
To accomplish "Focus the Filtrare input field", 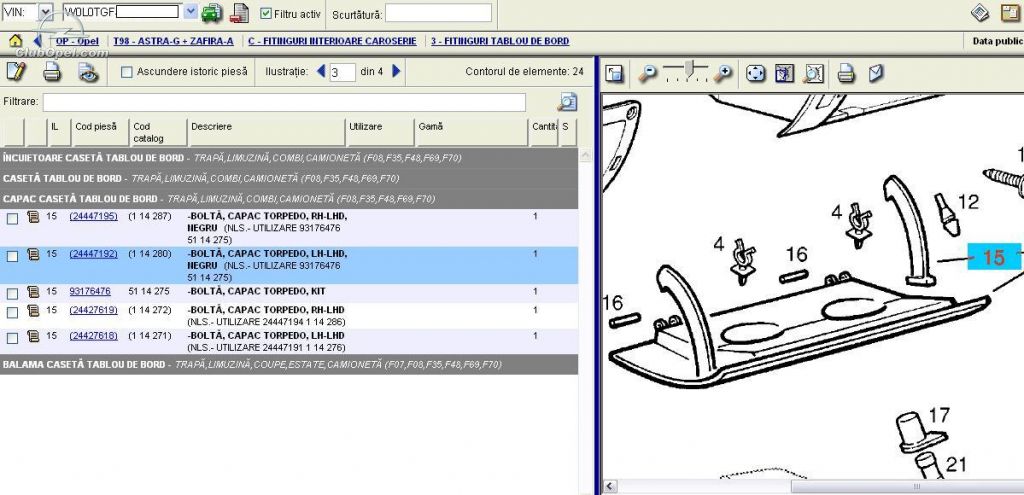I will coord(284,103).
